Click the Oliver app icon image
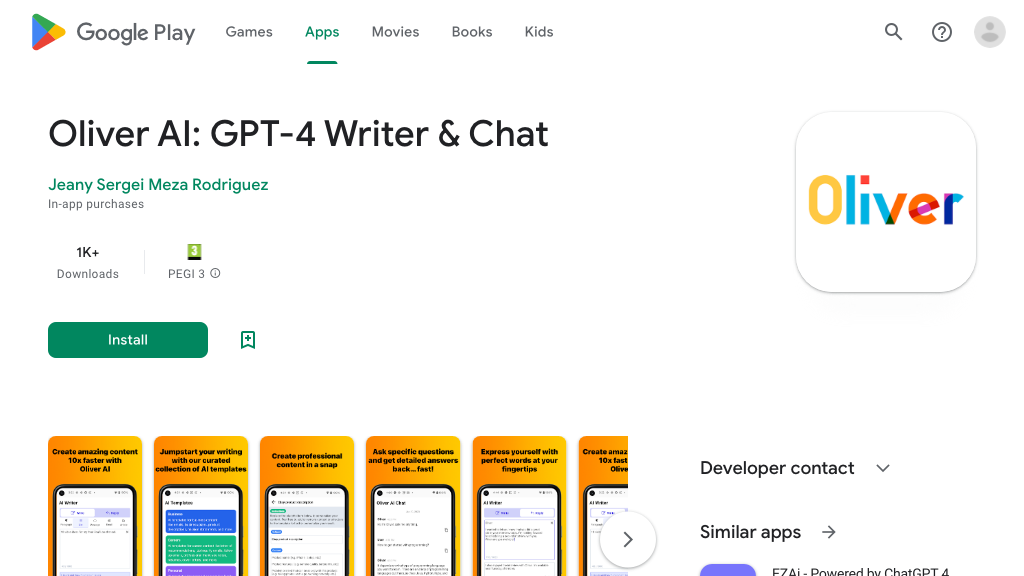 tap(885, 201)
